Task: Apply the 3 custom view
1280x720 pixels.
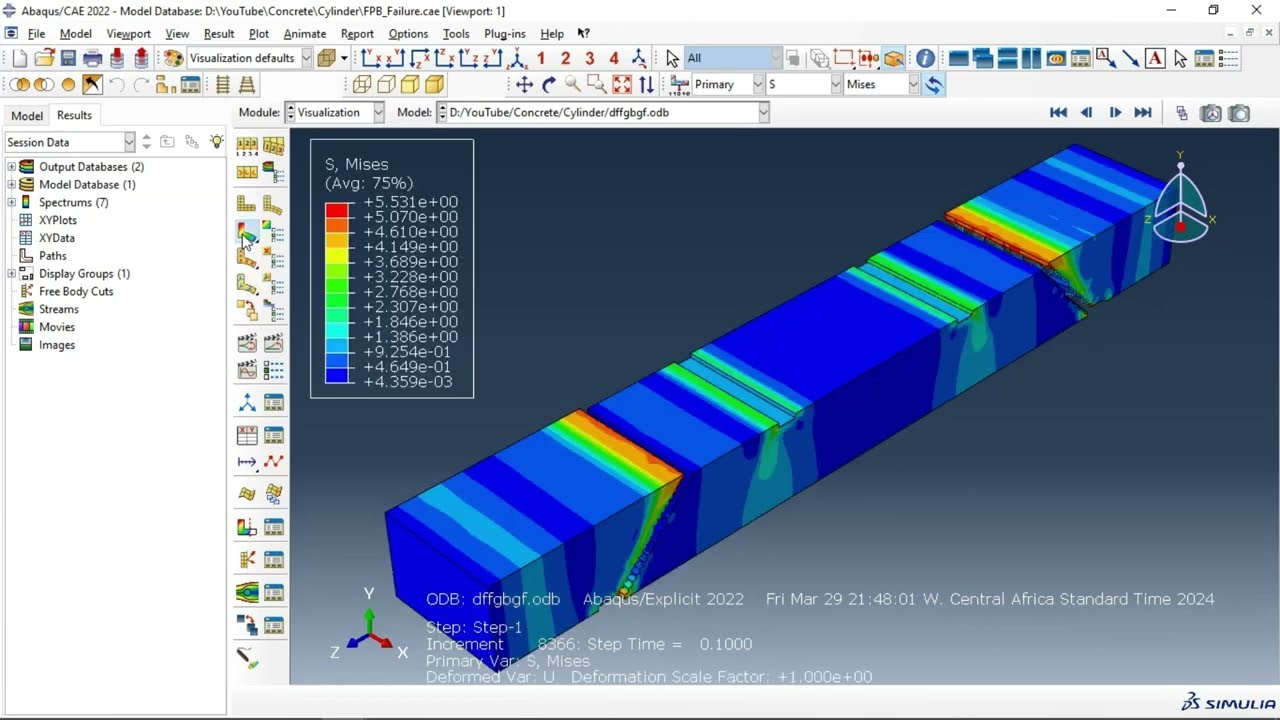Action: click(590, 58)
